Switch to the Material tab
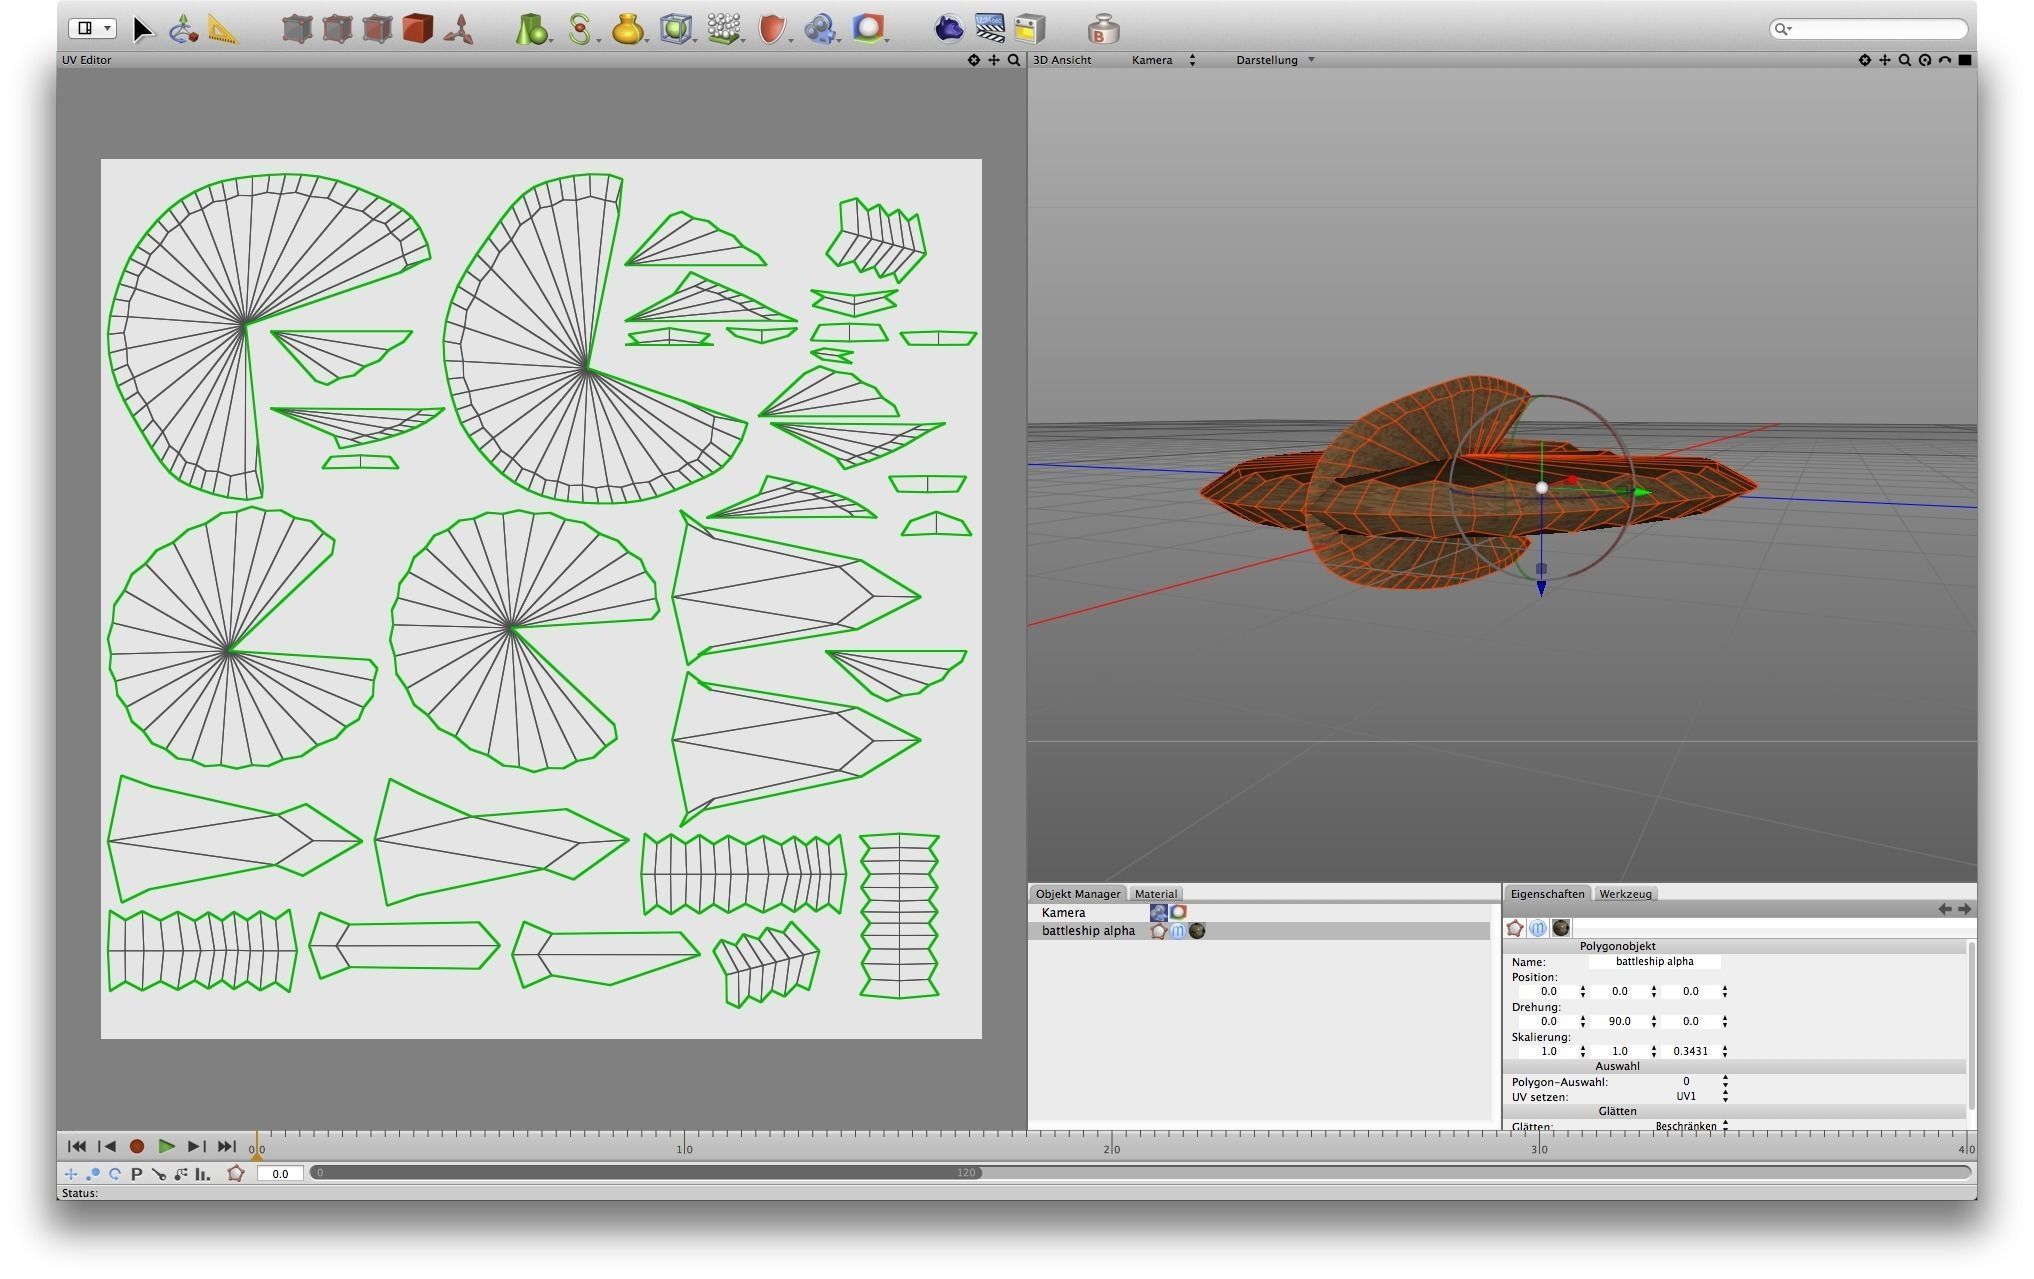 (1155, 894)
